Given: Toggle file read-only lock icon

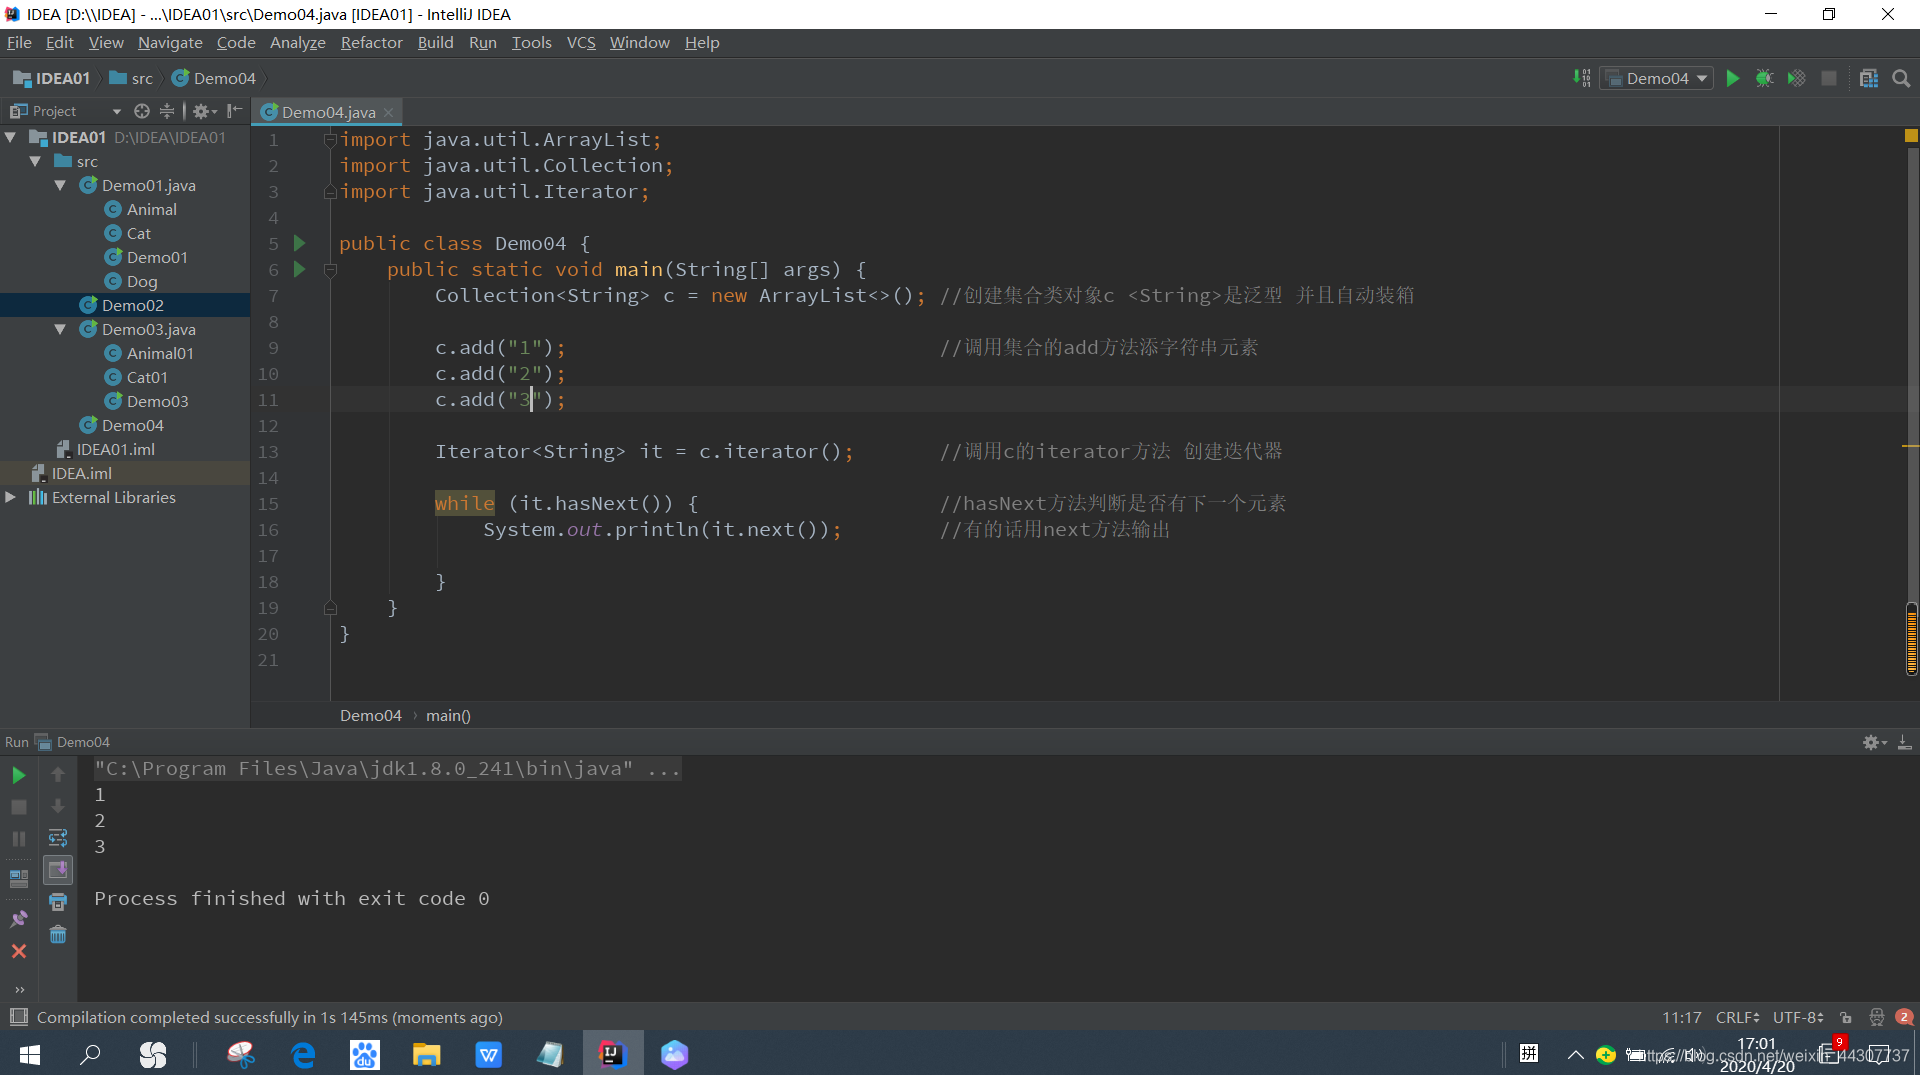Looking at the screenshot, I should coord(1846,1017).
